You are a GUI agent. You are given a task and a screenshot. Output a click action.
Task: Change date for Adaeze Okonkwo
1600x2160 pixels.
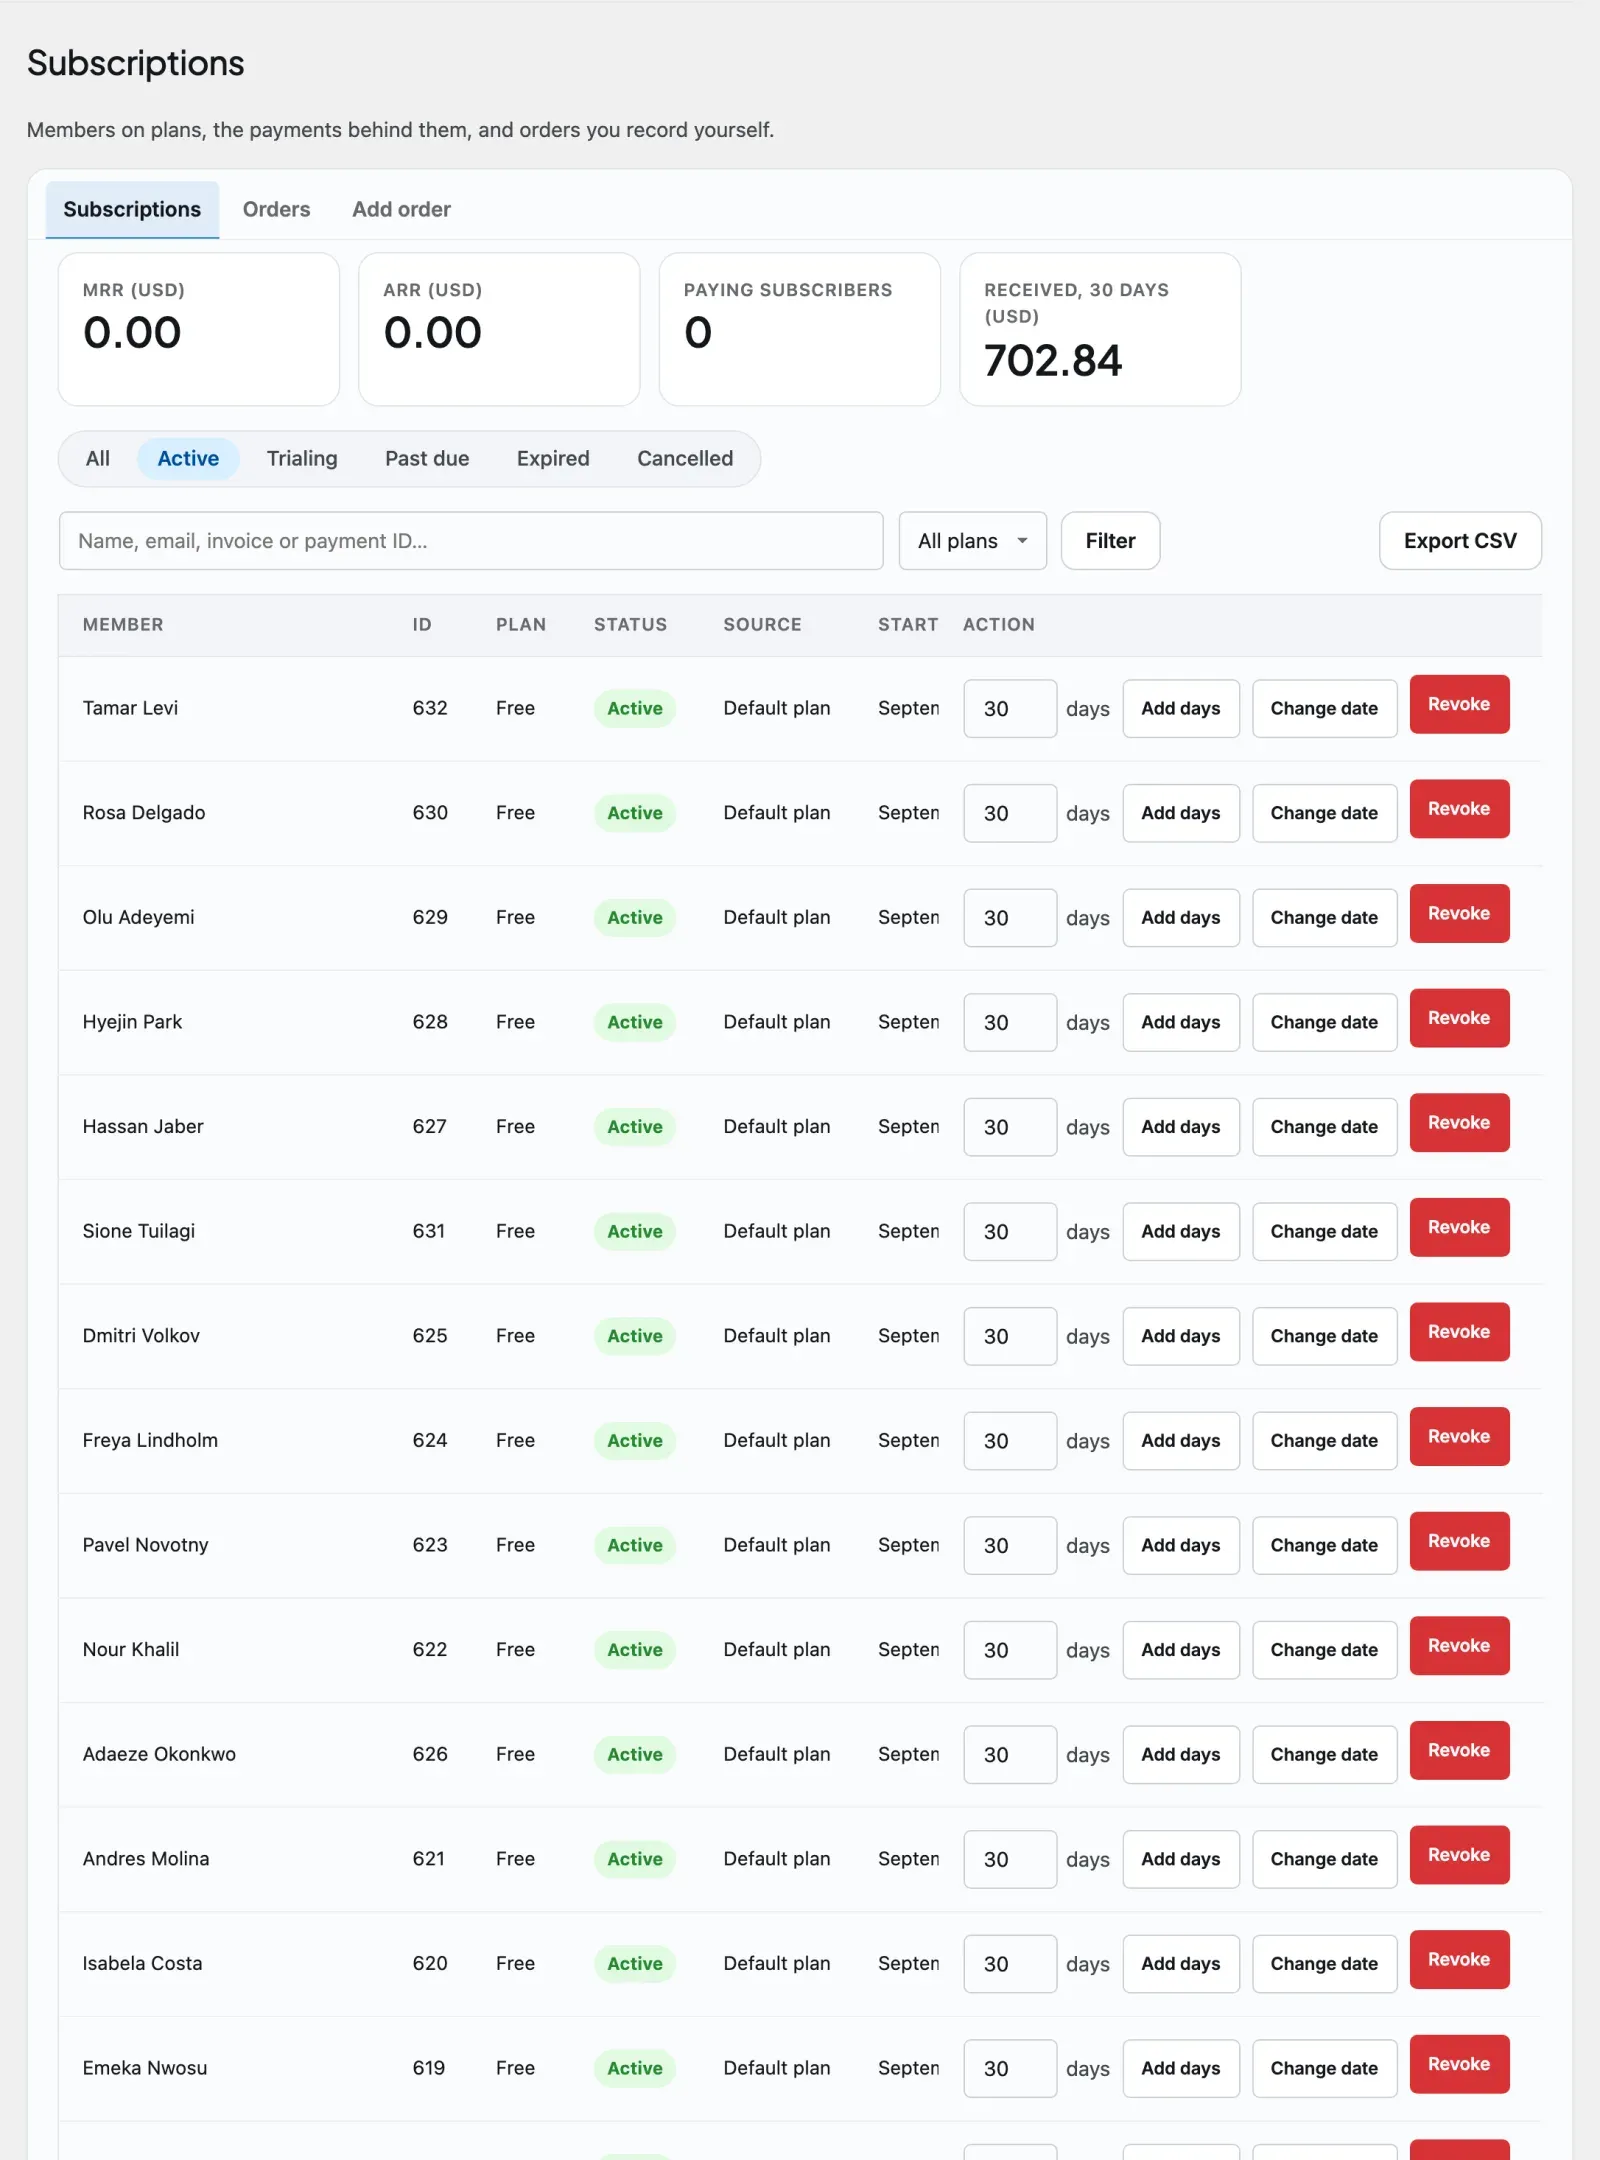(1324, 1755)
